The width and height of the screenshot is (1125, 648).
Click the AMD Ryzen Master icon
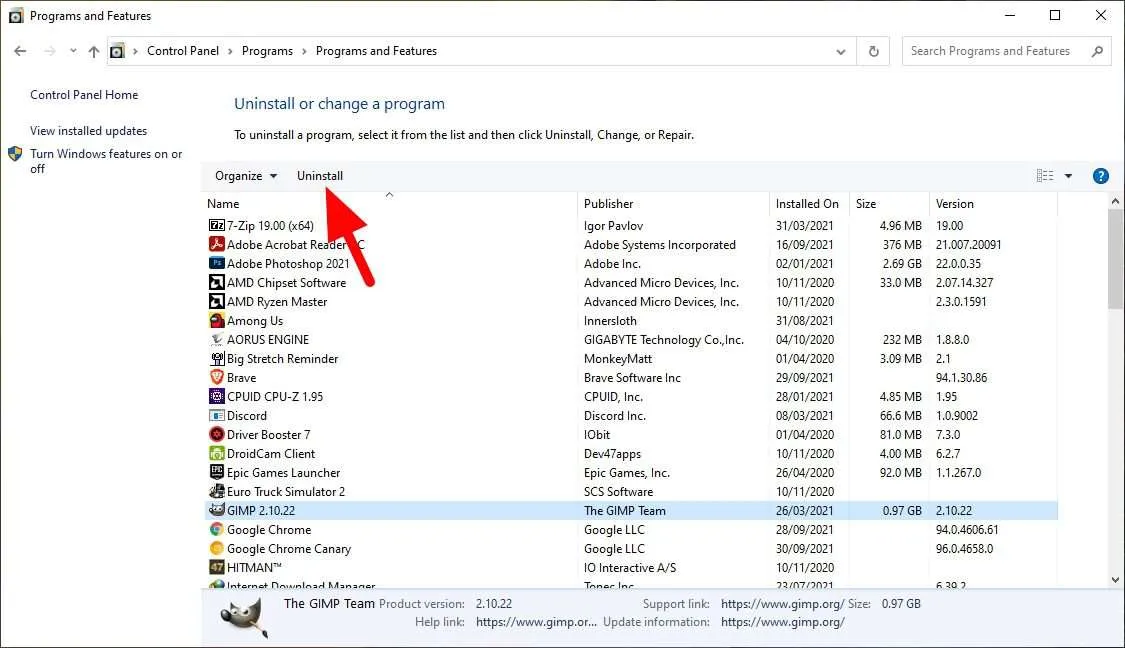pos(216,301)
